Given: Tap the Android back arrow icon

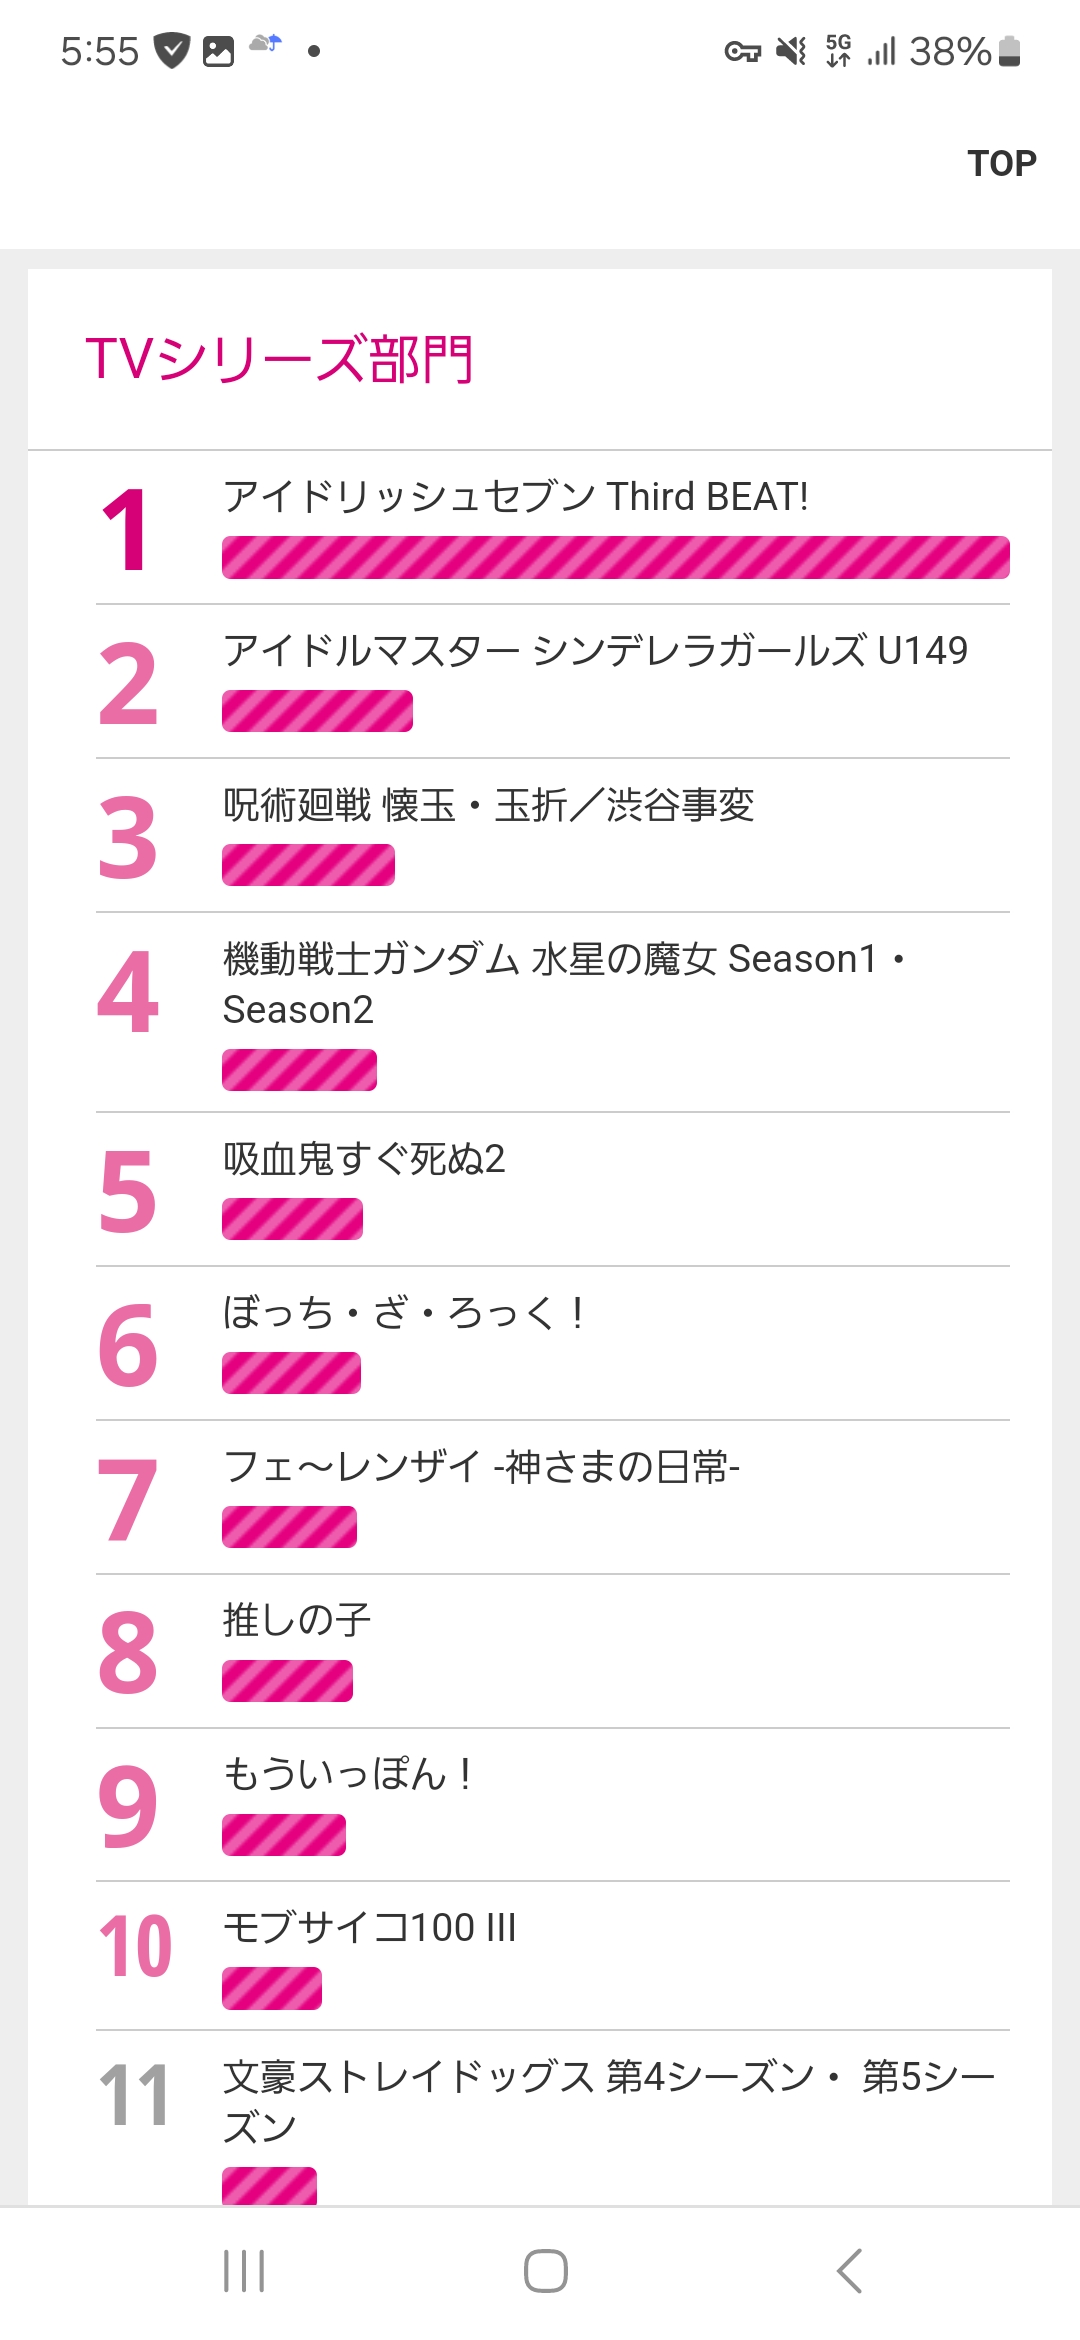Looking at the screenshot, I should click(x=849, y=2270).
